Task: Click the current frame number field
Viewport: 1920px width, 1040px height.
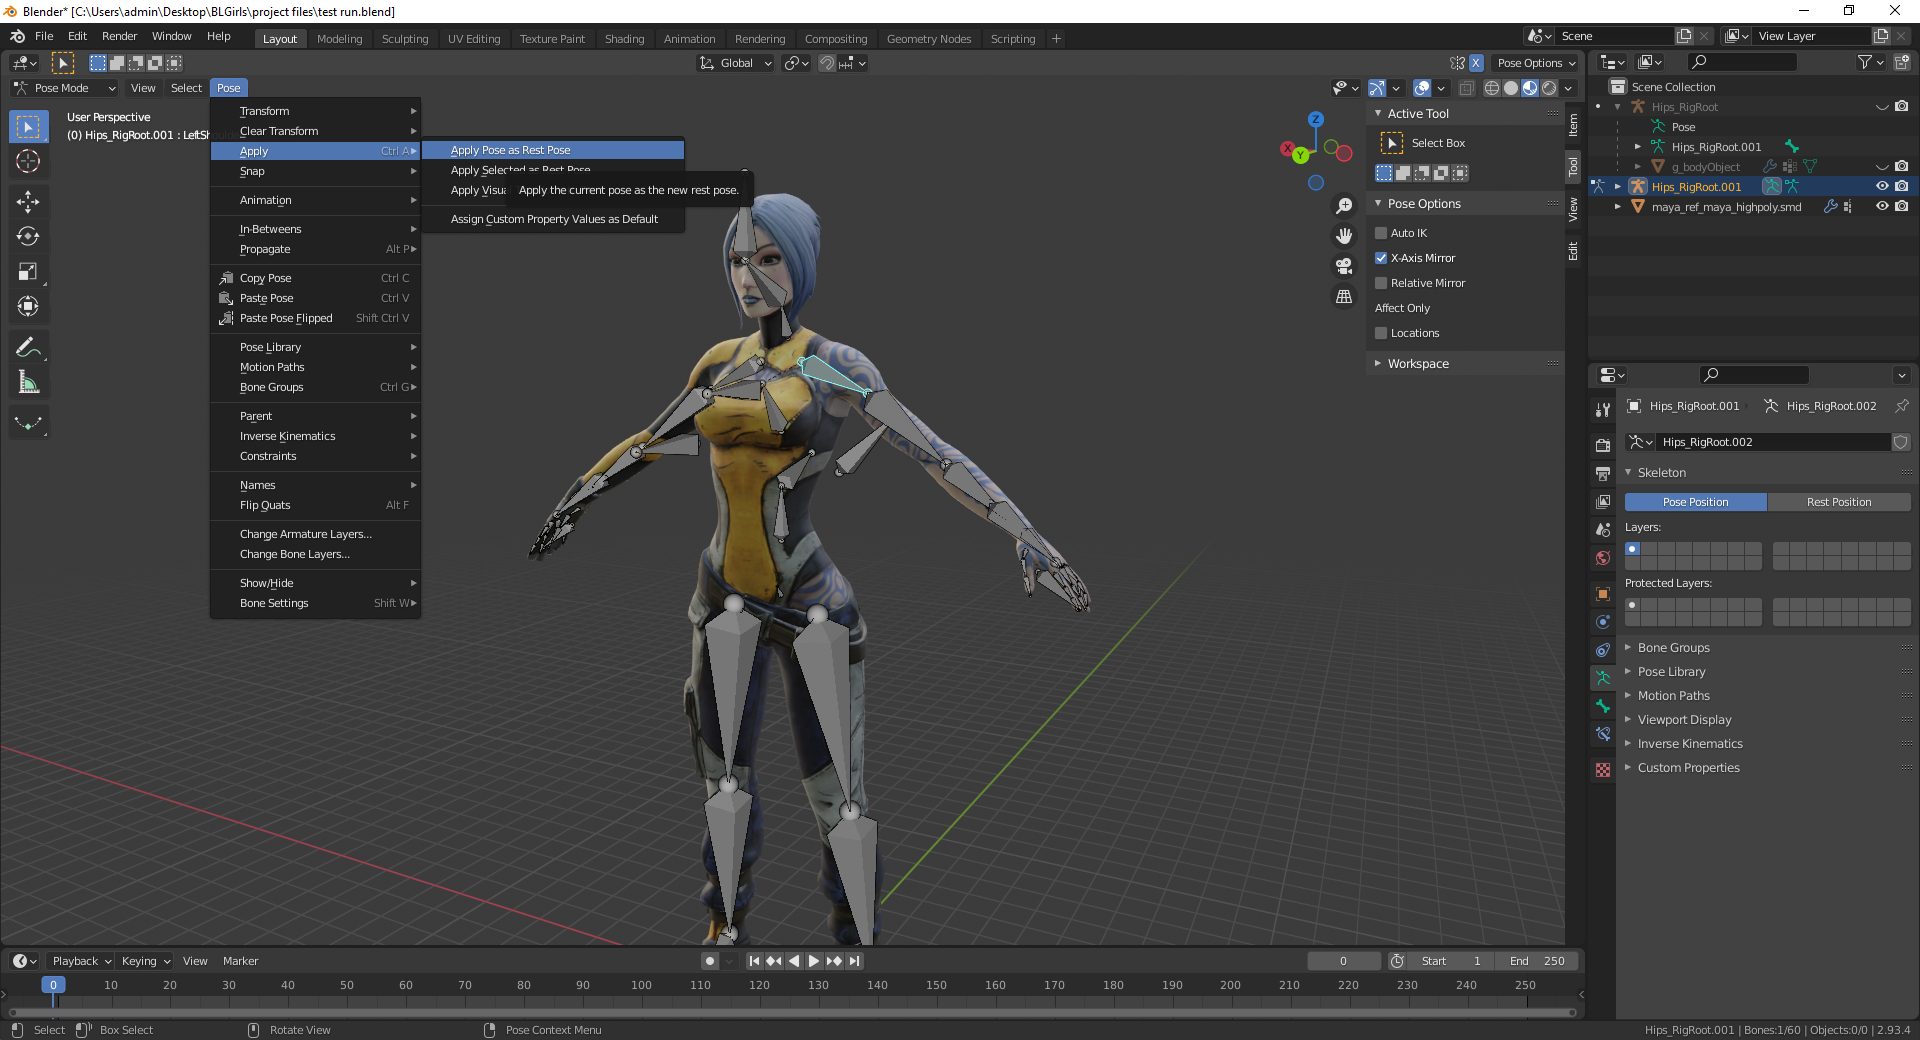Action: 1343,961
